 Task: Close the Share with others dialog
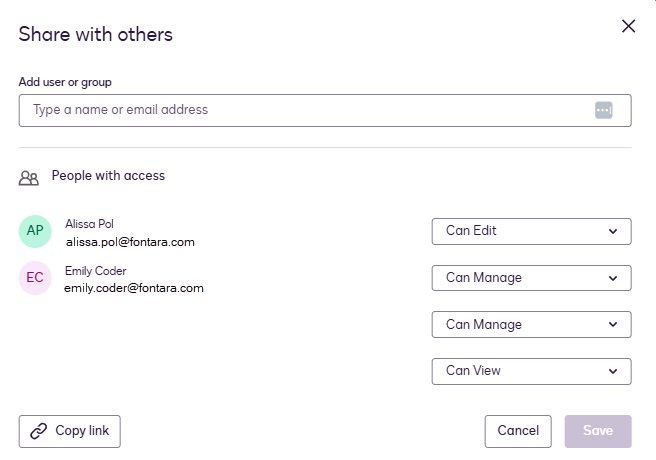[x=628, y=26]
